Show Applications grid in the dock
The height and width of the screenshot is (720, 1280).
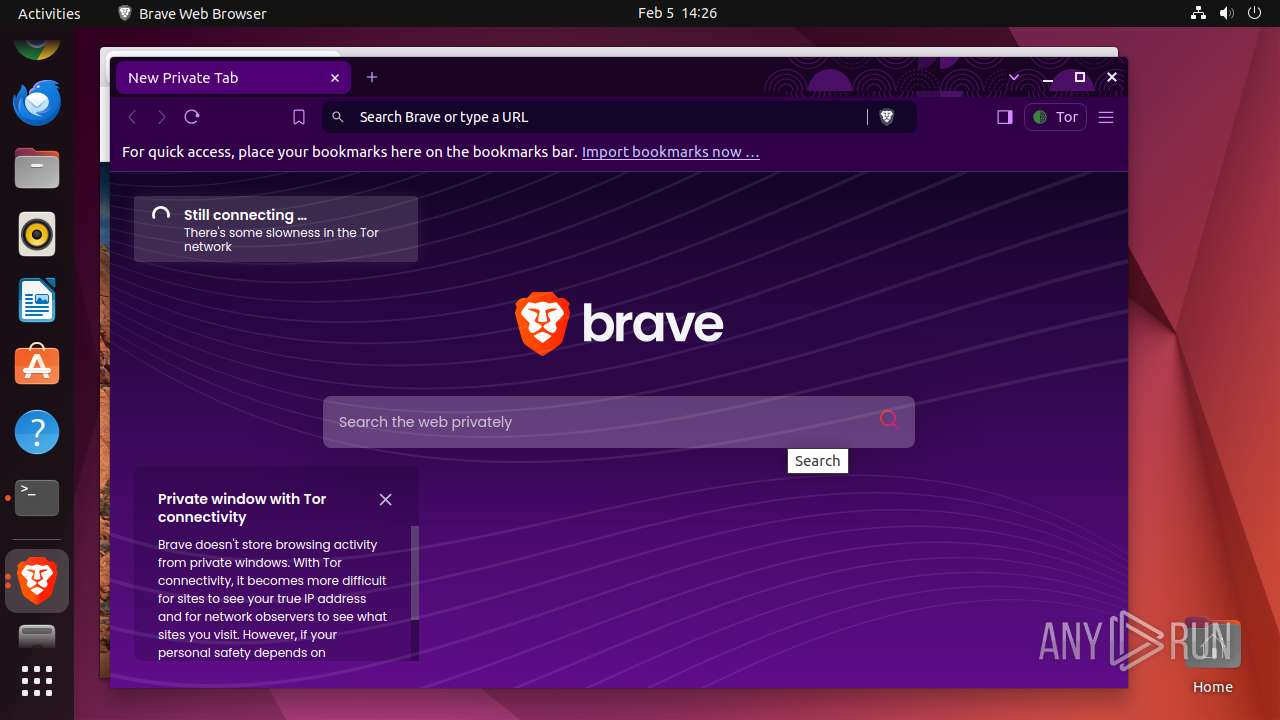click(37, 680)
